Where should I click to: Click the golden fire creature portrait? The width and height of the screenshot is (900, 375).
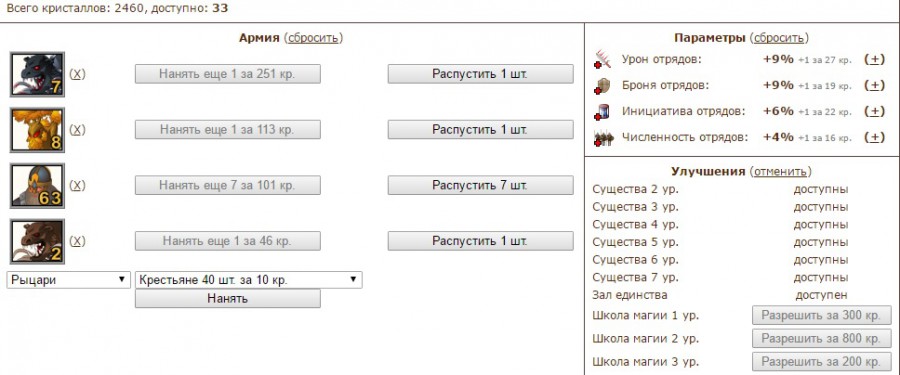[x=37, y=130]
